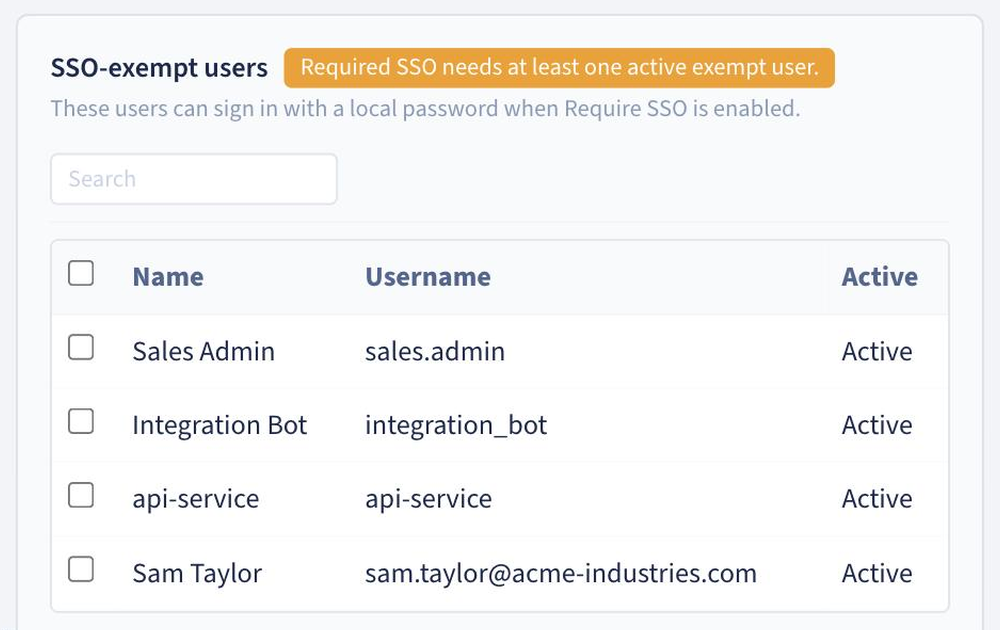Screen dimensions: 1000x630
Task: Click the 'integration_bot' username cell
Action: (456, 425)
